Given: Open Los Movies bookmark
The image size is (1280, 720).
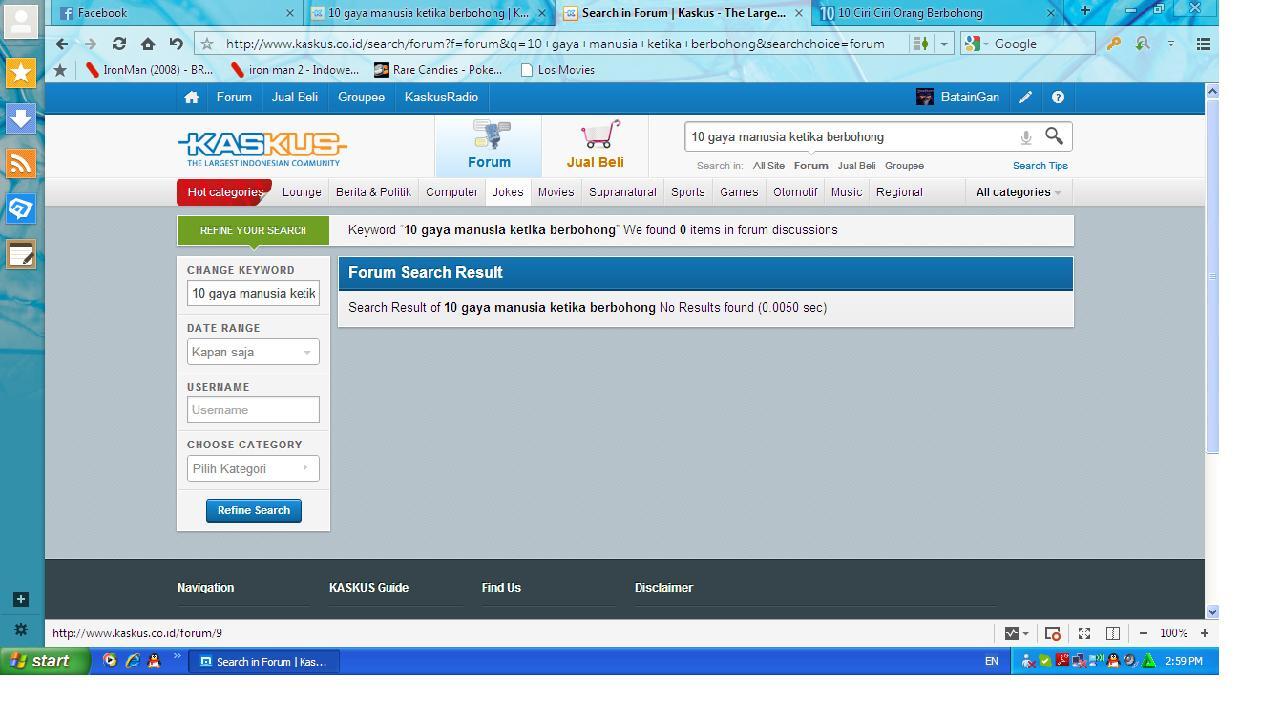Looking at the screenshot, I should [x=558, y=70].
